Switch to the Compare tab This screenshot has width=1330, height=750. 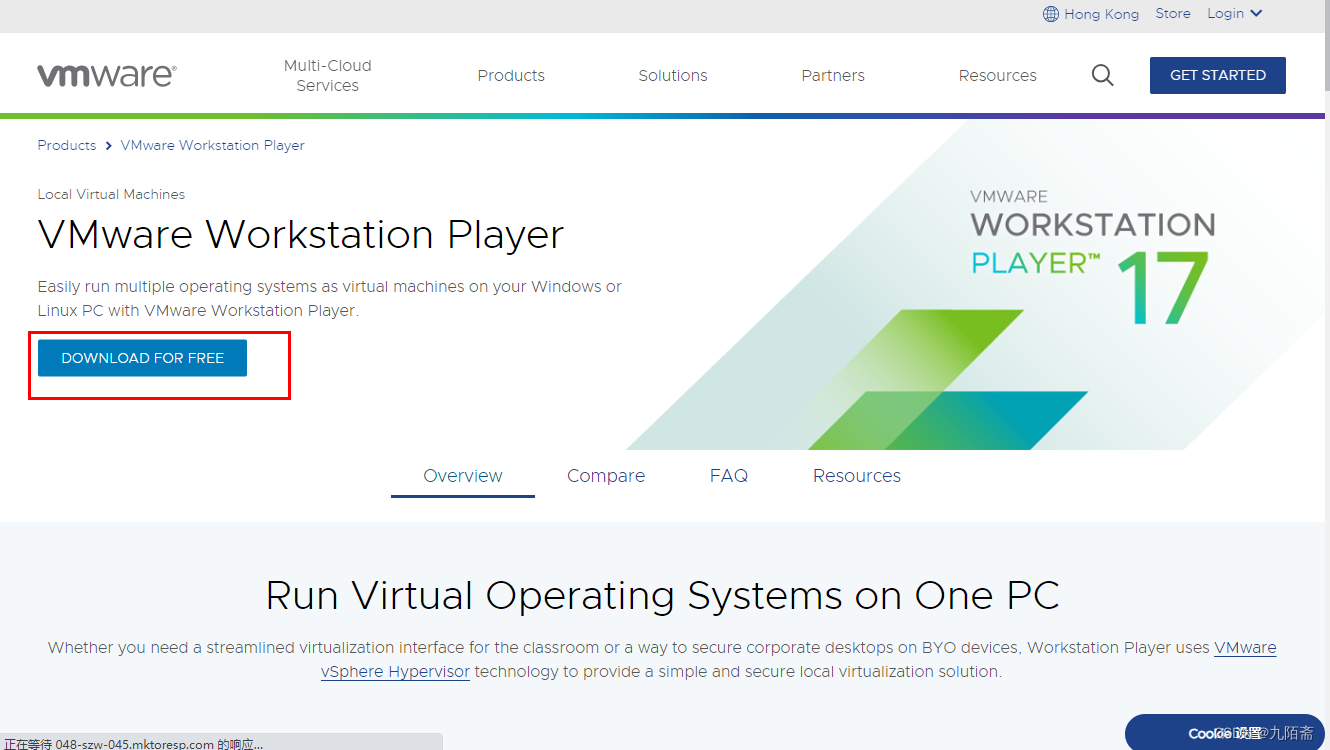coord(606,476)
